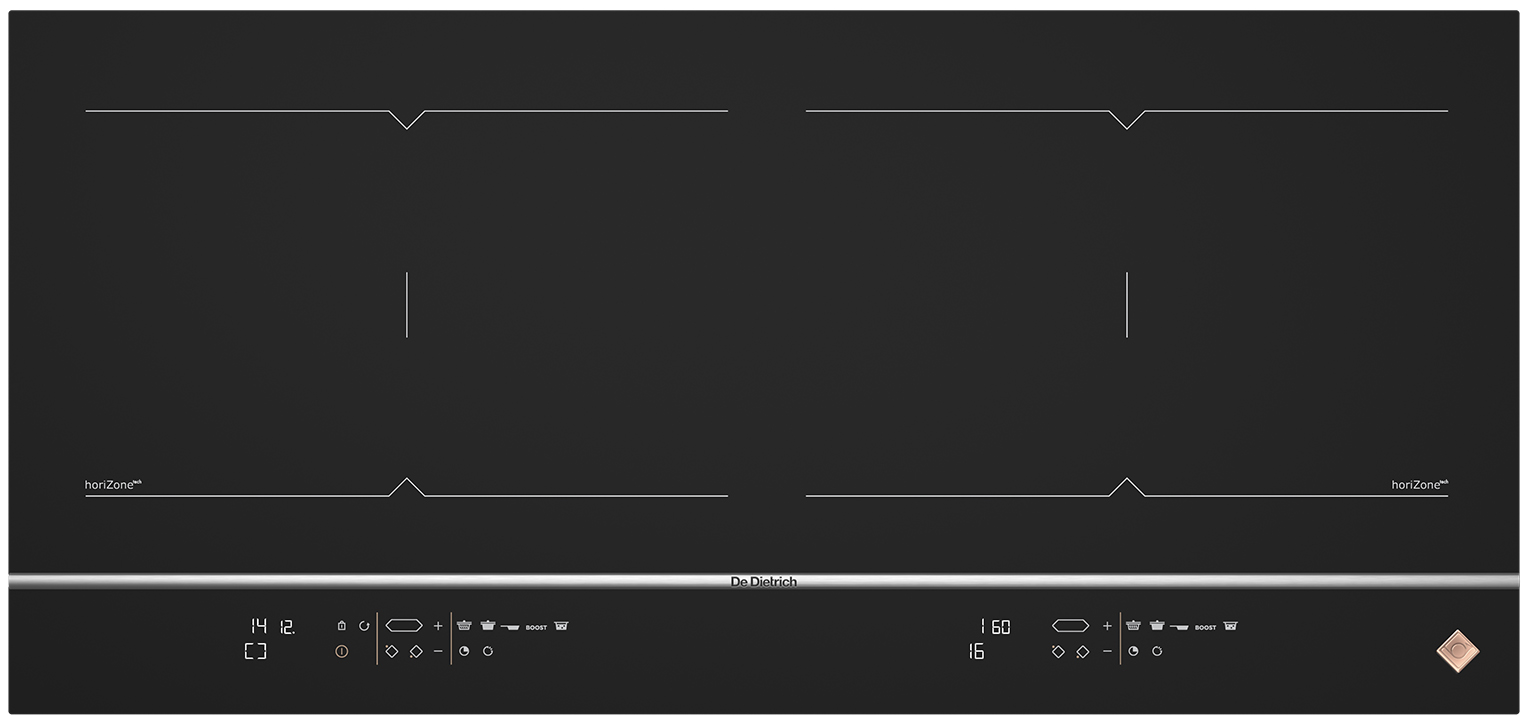Choose the frying pan preset on right panel
Screen dimensions: 1522x715
(1179, 627)
